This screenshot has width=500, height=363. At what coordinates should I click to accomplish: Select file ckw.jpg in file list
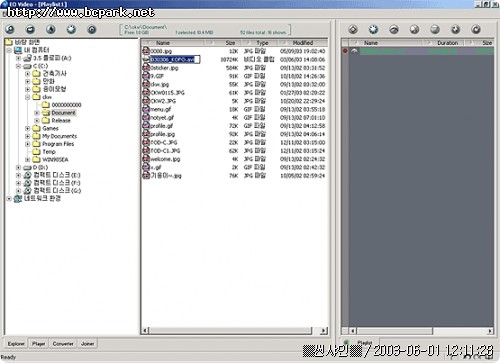click(159, 84)
